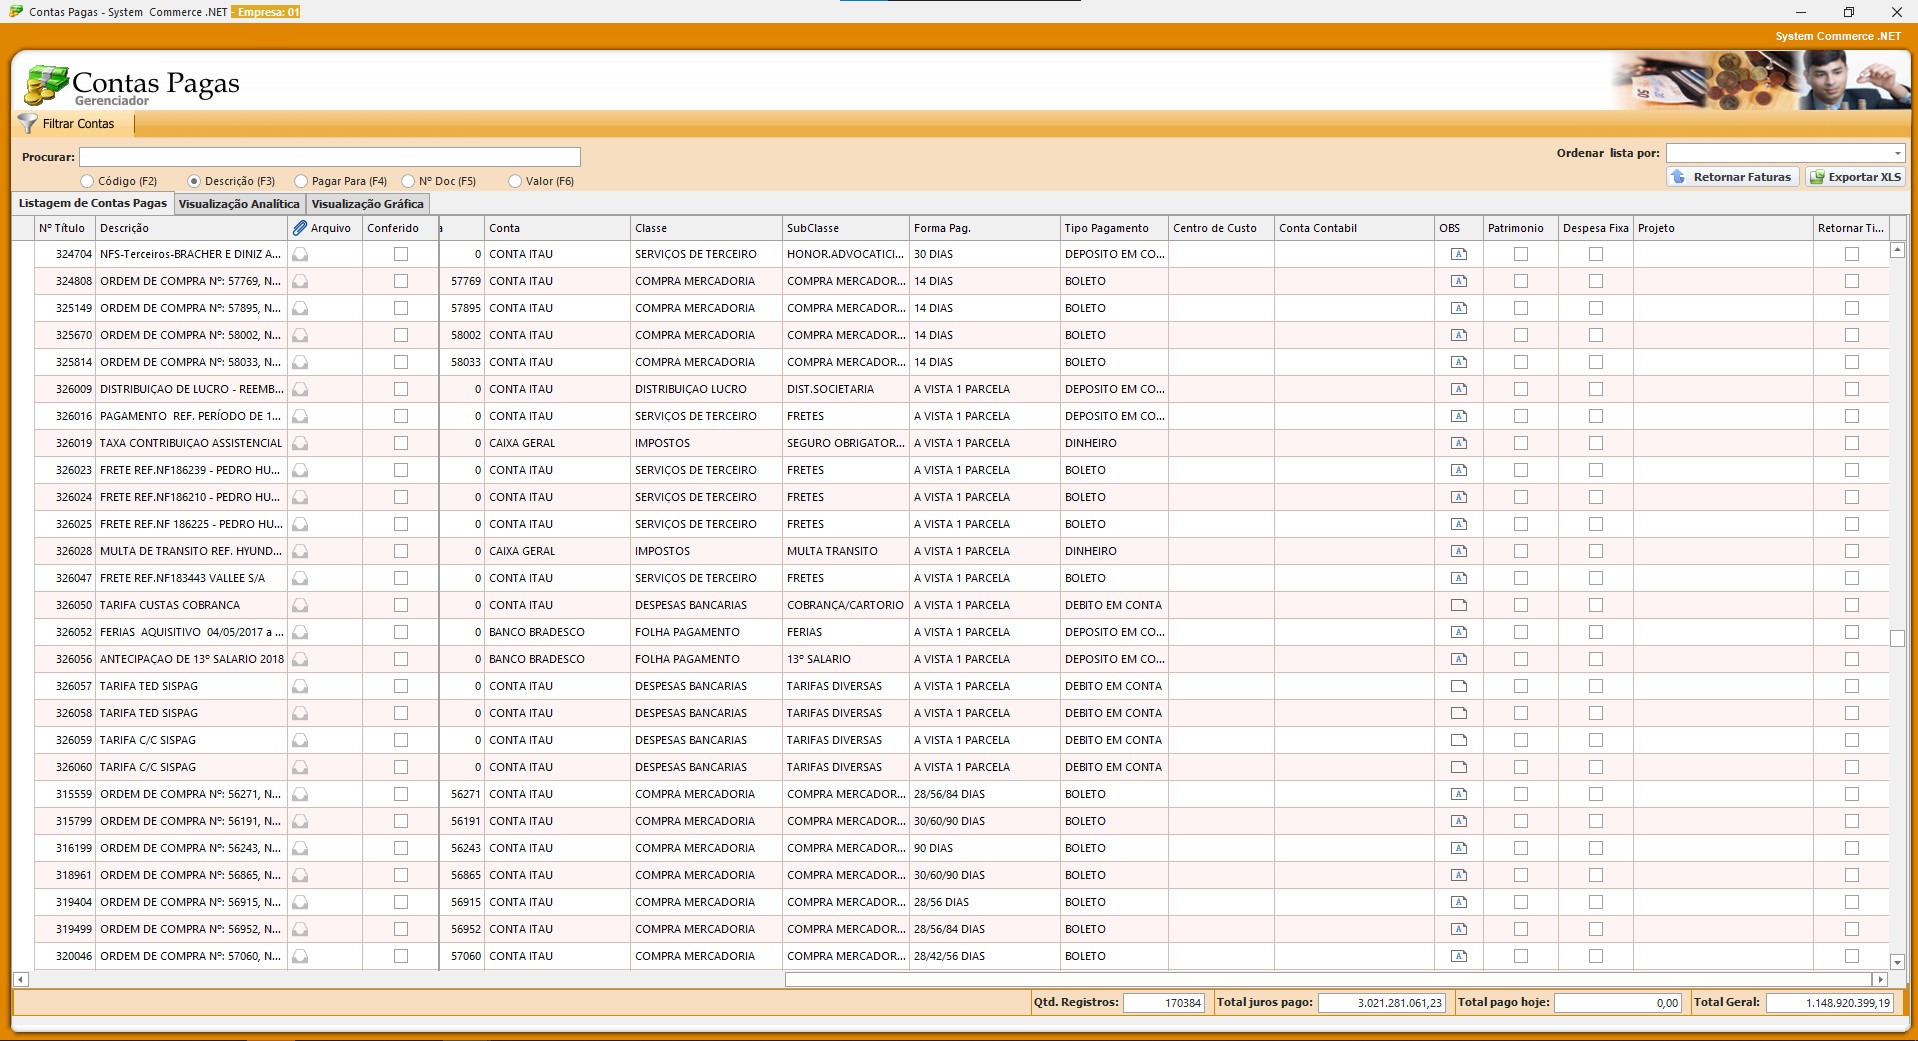Click the vertical scrollbar down arrow
1918x1041 pixels.
tap(1896, 962)
